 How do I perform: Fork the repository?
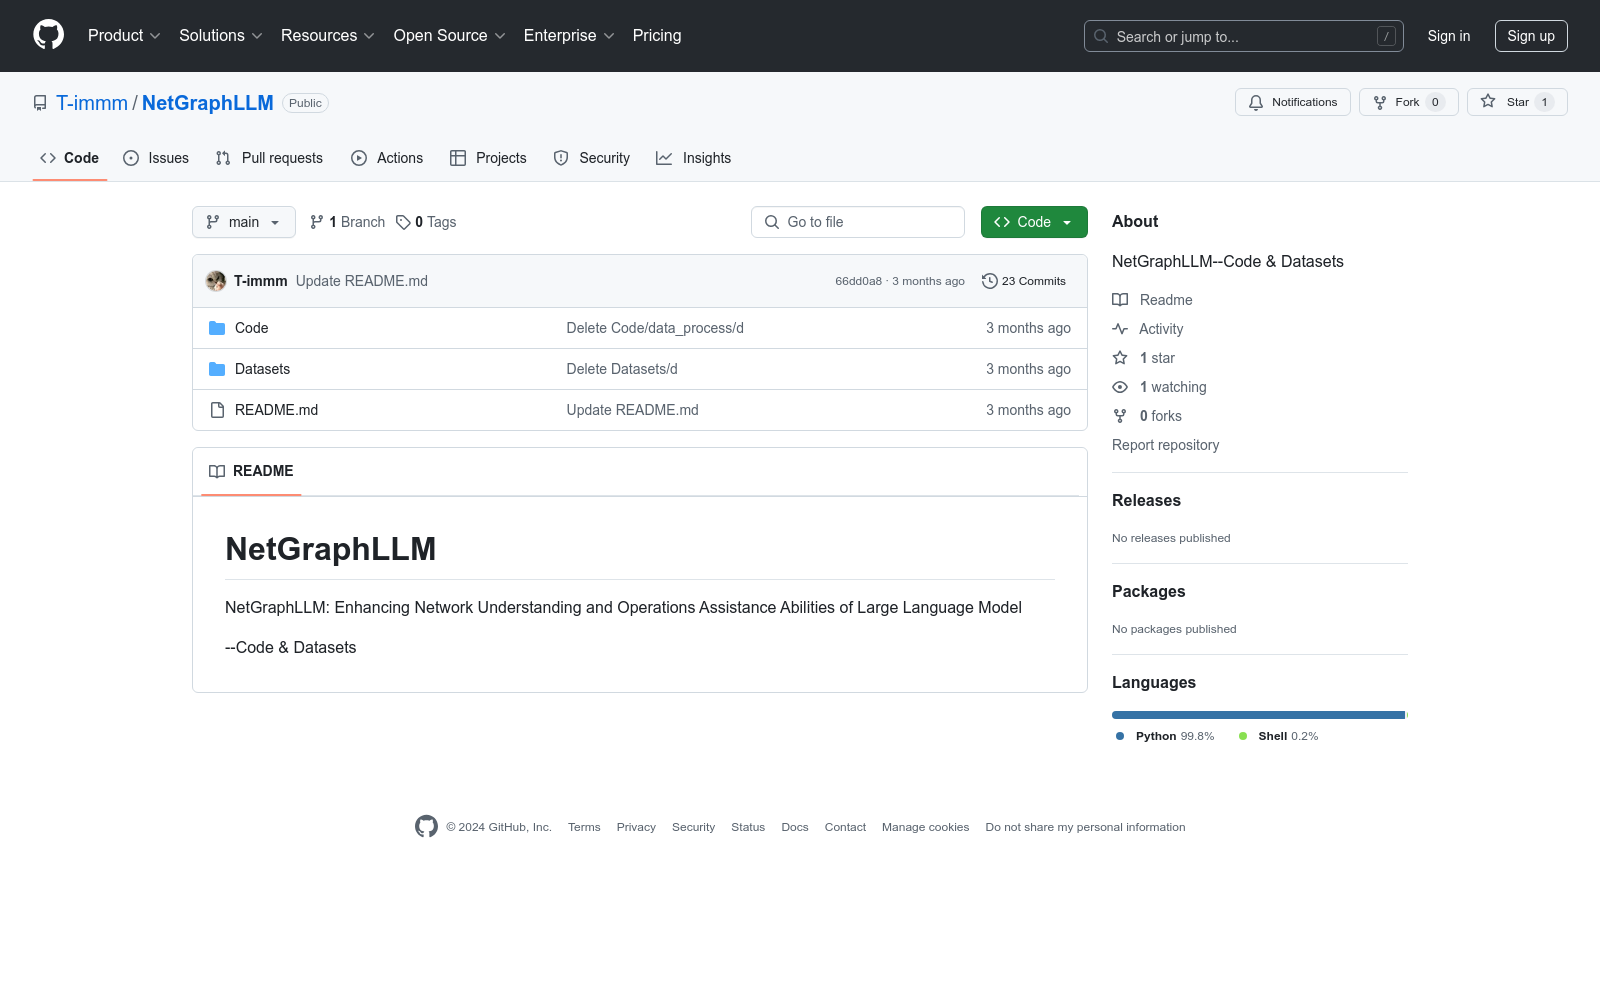pos(1408,102)
